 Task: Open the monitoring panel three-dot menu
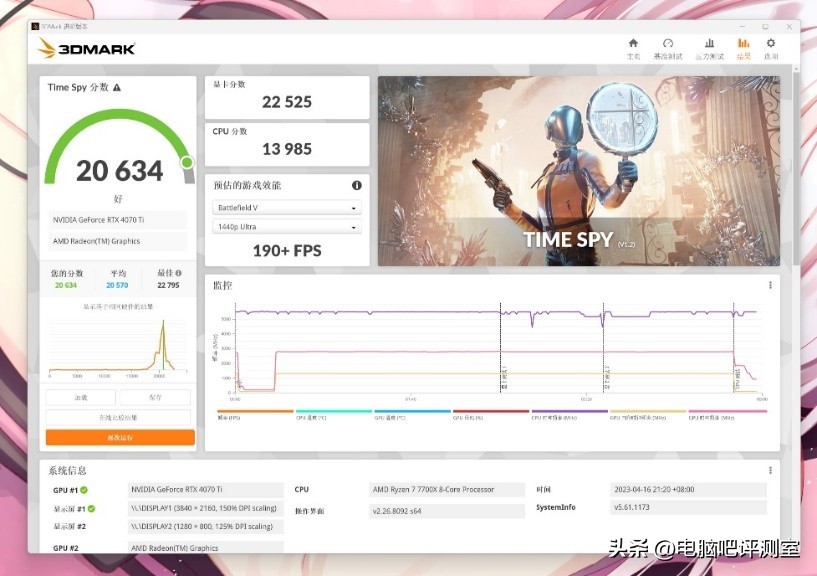click(770, 285)
